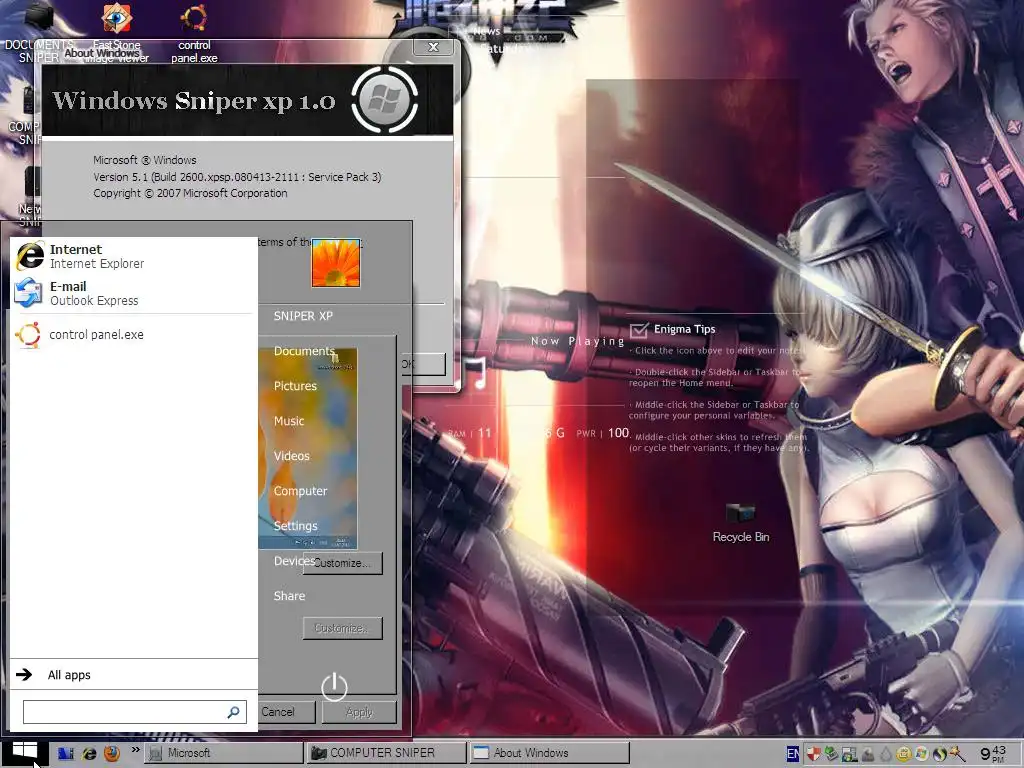Click the magic wand tray icon

click(957, 754)
